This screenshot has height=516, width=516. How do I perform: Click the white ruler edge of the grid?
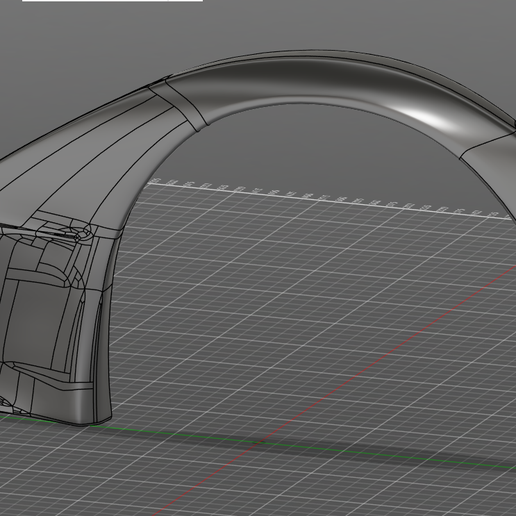(328, 200)
